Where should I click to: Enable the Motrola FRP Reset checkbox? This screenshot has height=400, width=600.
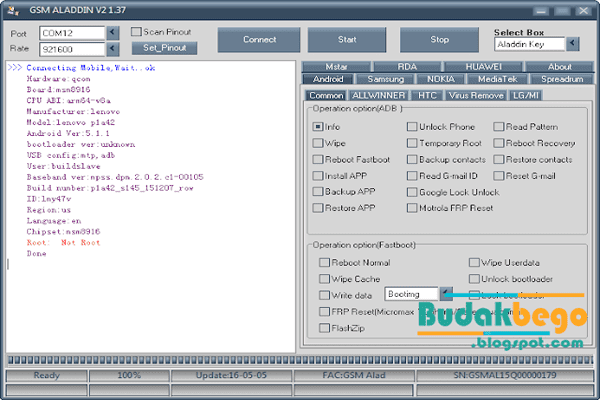pos(412,208)
